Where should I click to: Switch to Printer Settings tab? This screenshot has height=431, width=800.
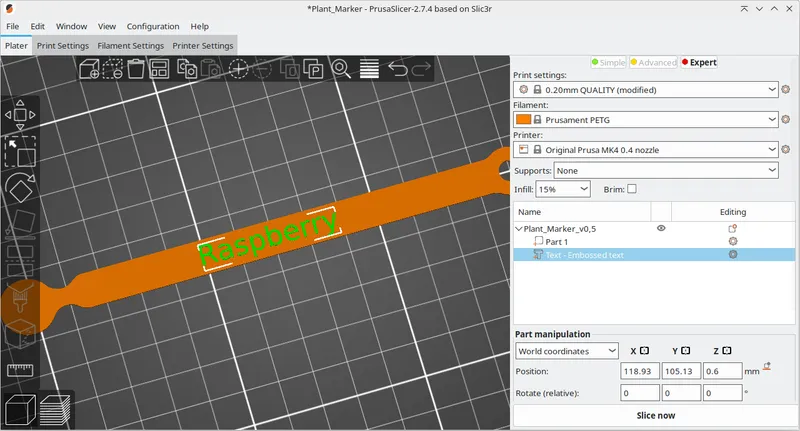tap(203, 45)
